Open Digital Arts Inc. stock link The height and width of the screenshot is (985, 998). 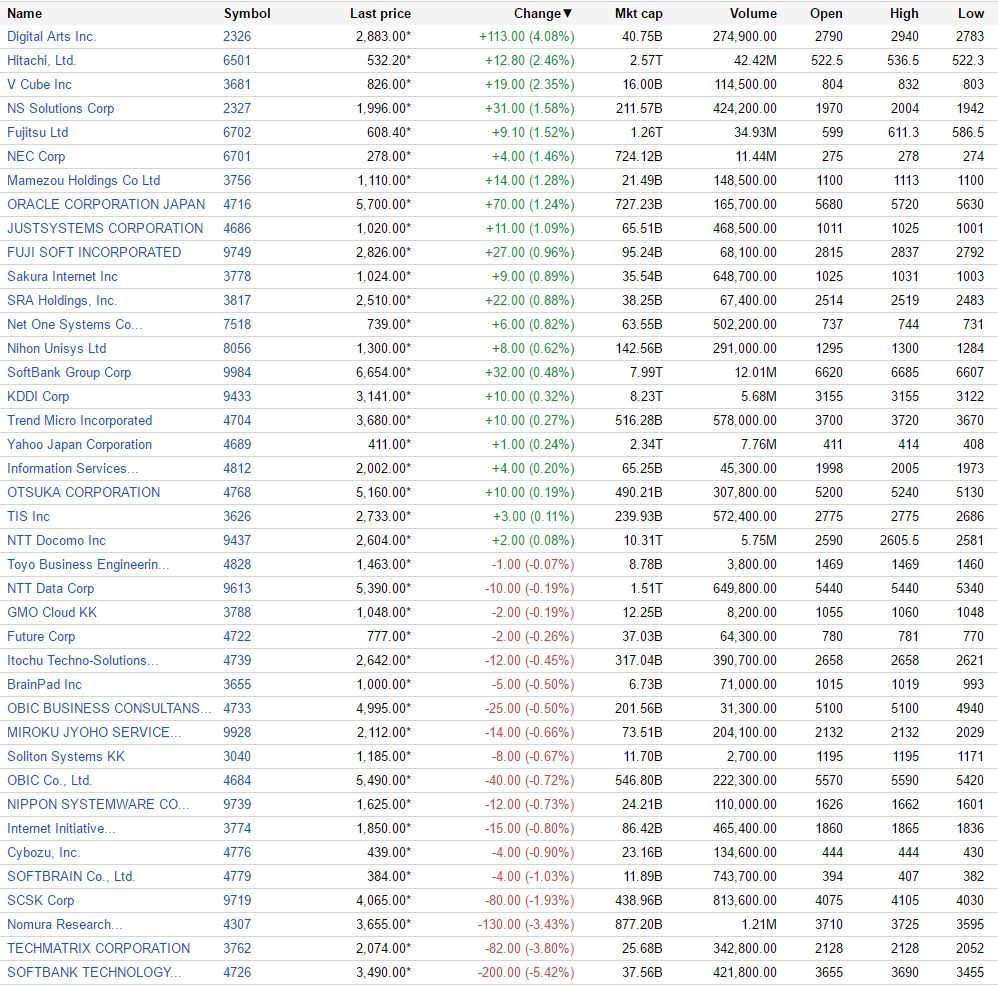click(52, 37)
